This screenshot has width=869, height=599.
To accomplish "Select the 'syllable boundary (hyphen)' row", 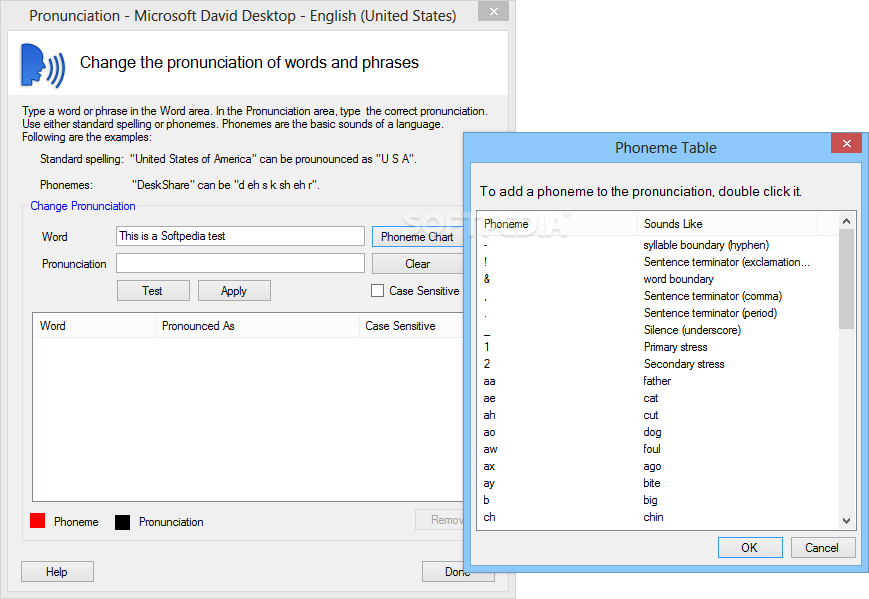I will tap(658, 245).
